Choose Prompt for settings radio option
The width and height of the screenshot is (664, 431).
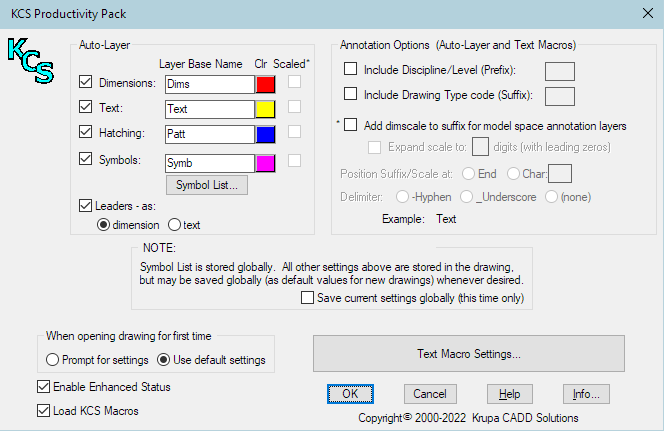53,359
